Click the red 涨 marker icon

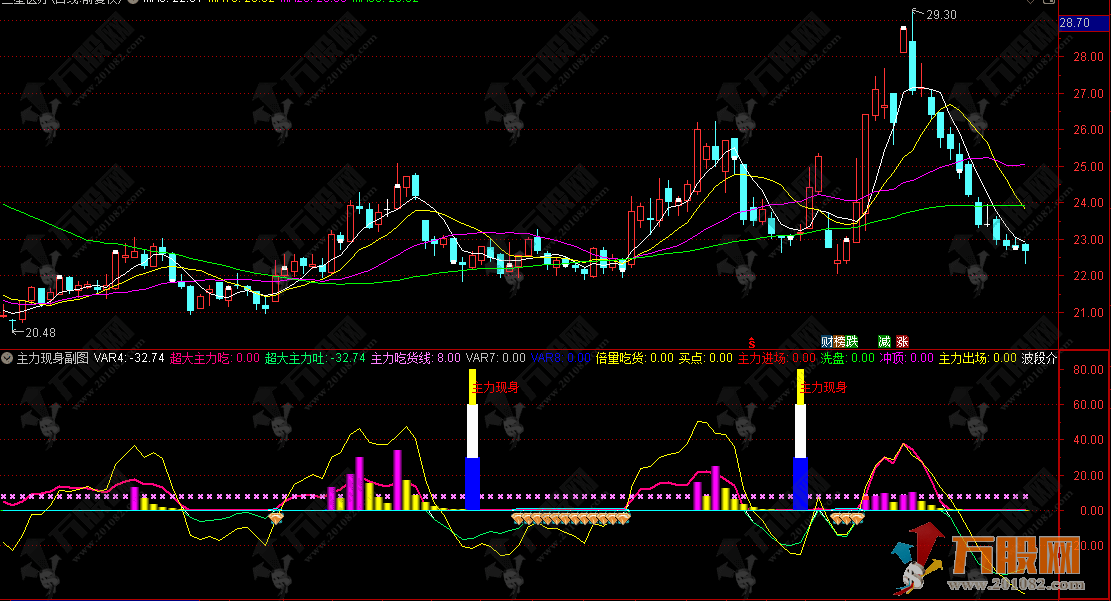(x=903, y=341)
